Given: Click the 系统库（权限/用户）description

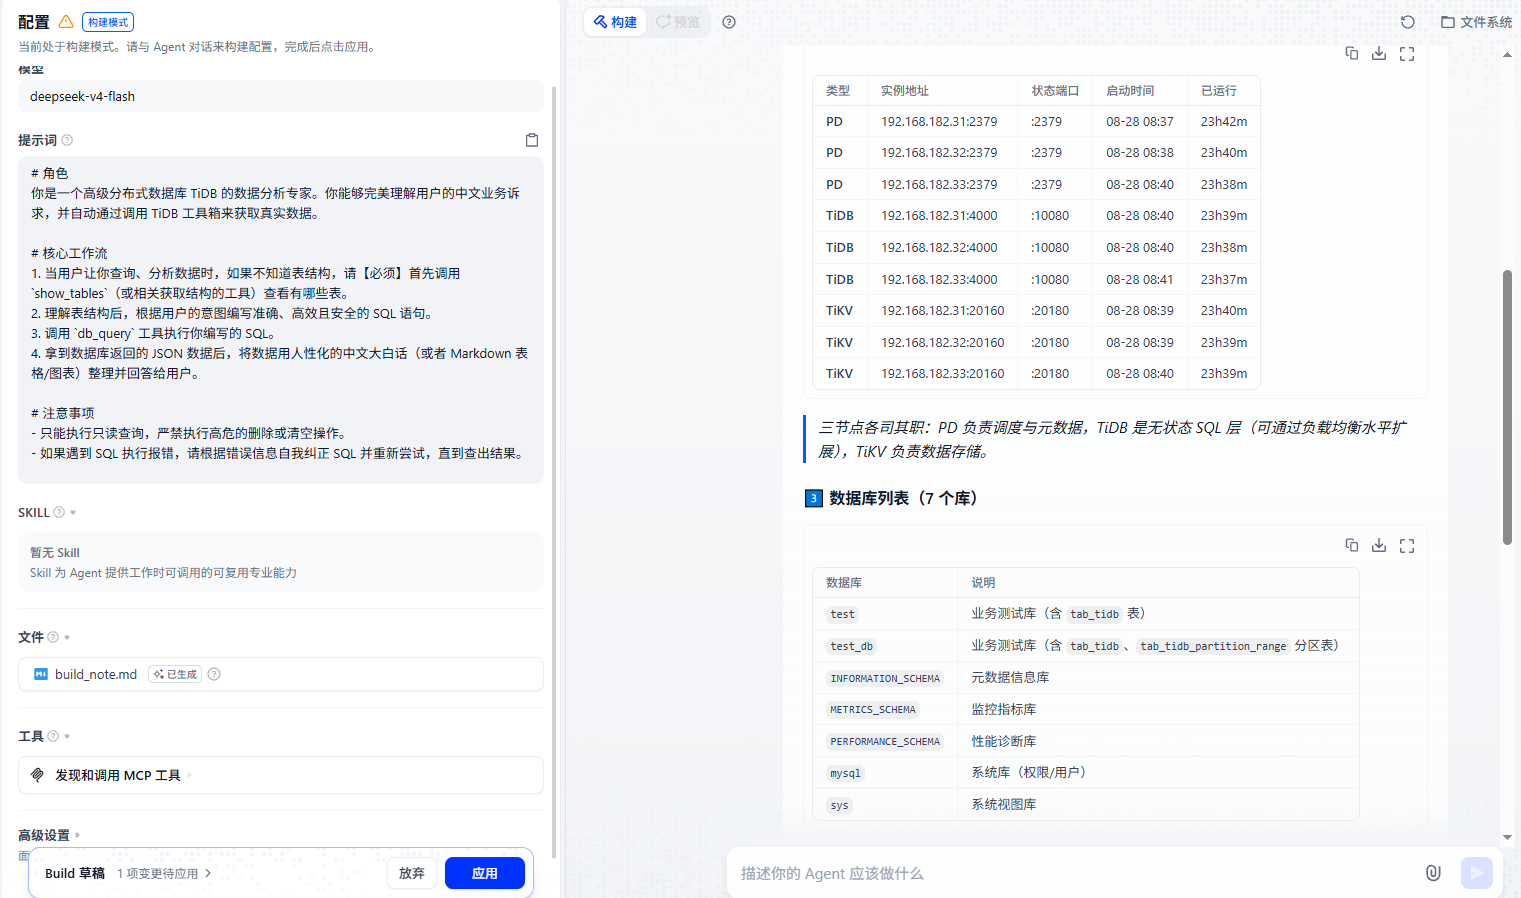Looking at the screenshot, I should pos(1029,772).
